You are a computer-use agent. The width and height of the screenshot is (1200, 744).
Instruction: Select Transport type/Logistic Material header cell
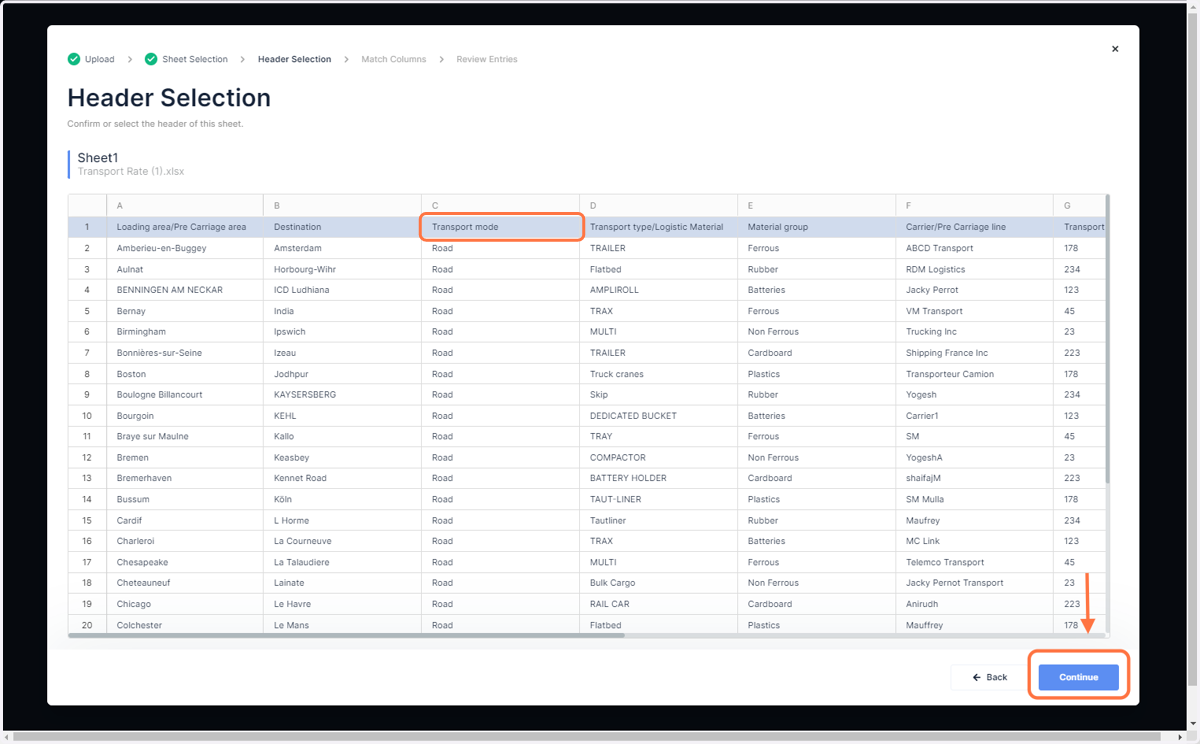pyautogui.click(x=658, y=227)
